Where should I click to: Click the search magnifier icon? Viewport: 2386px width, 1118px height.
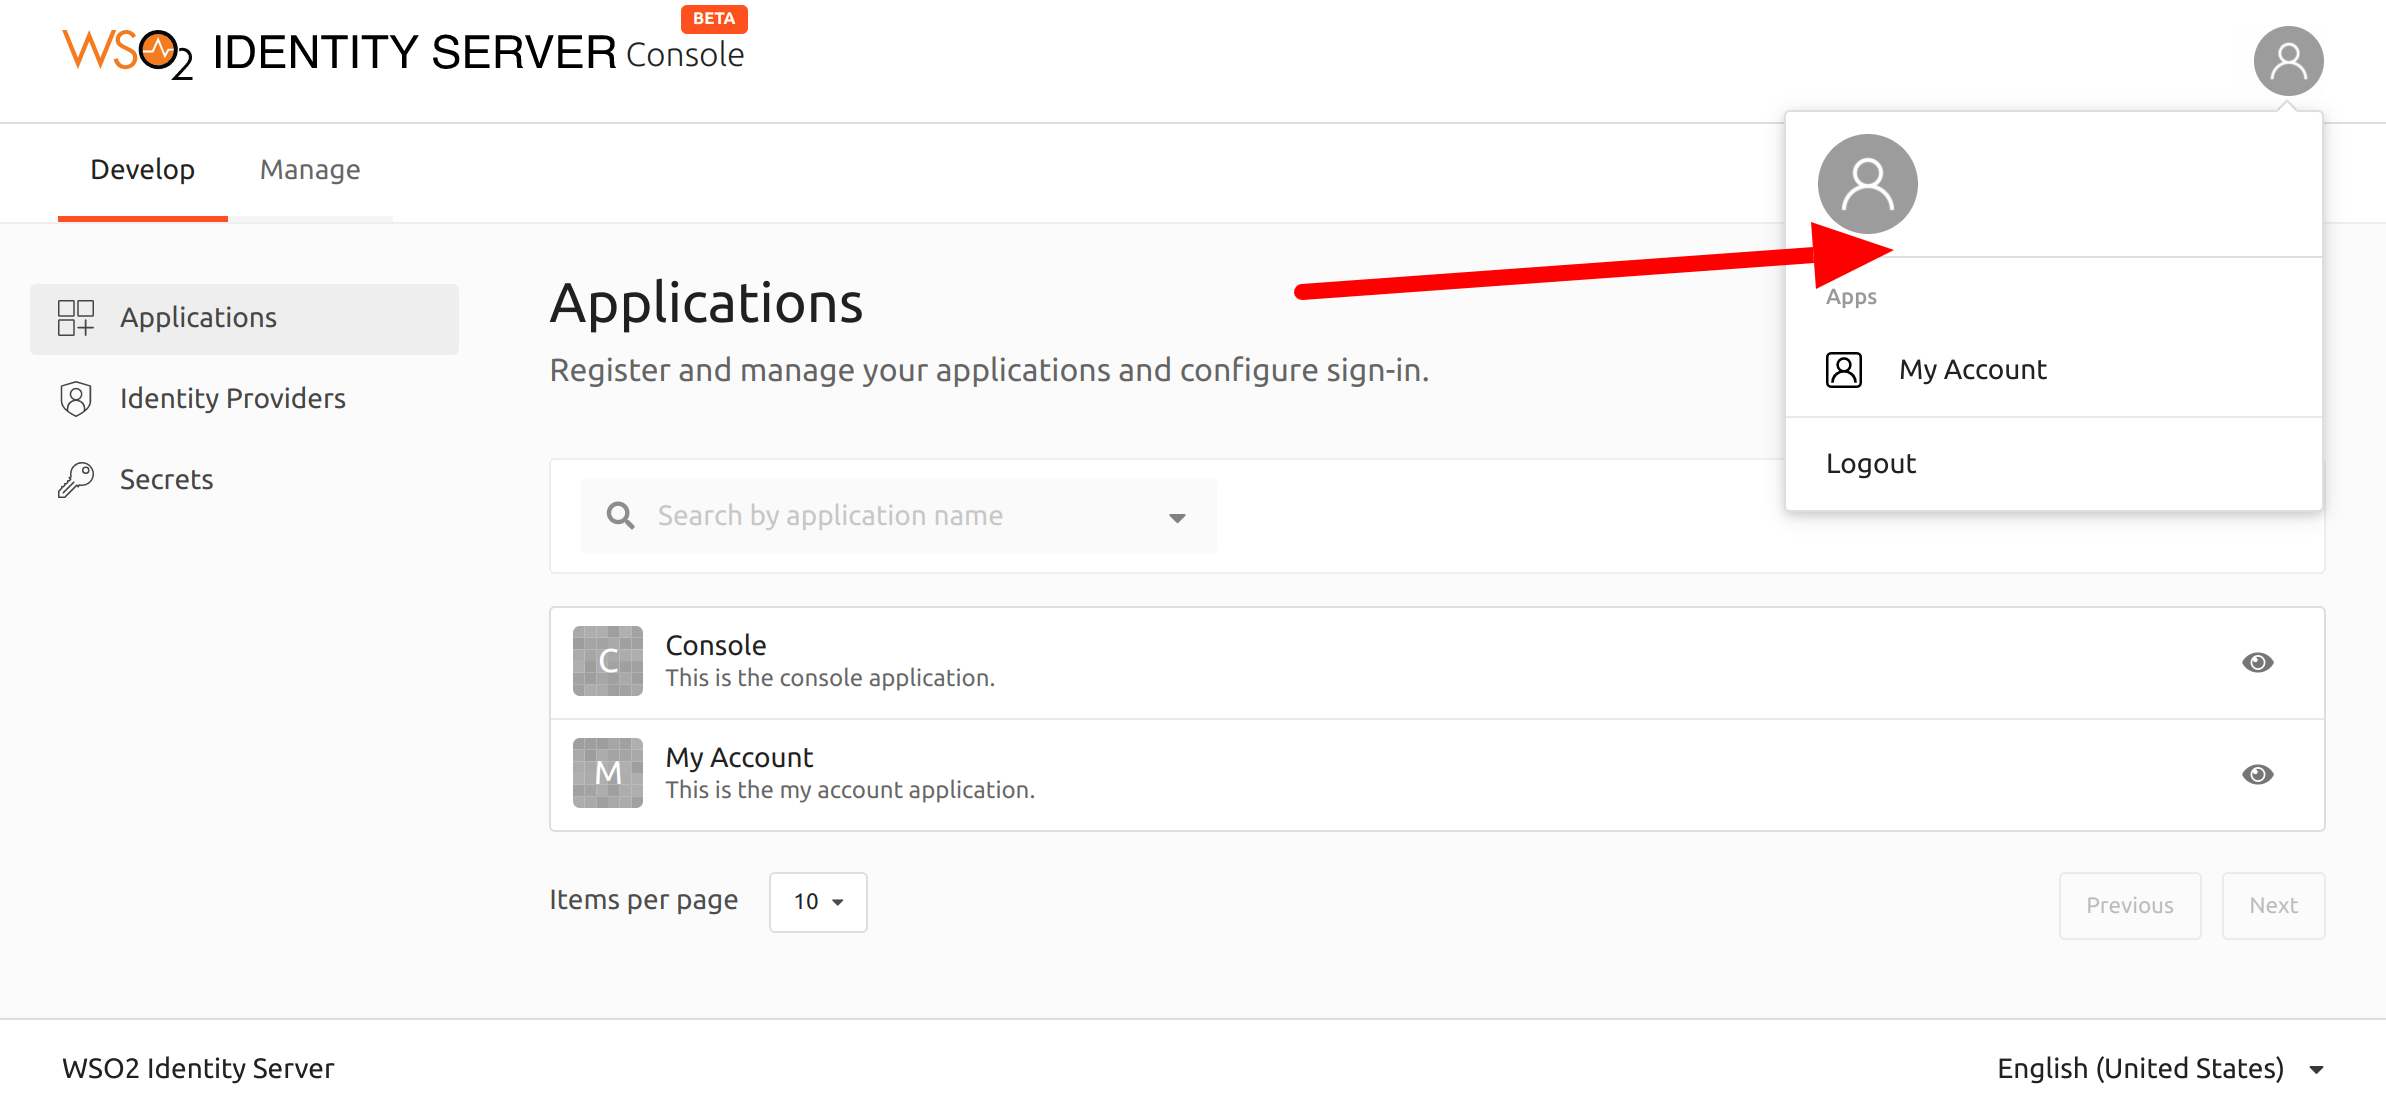pyautogui.click(x=620, y=516)
